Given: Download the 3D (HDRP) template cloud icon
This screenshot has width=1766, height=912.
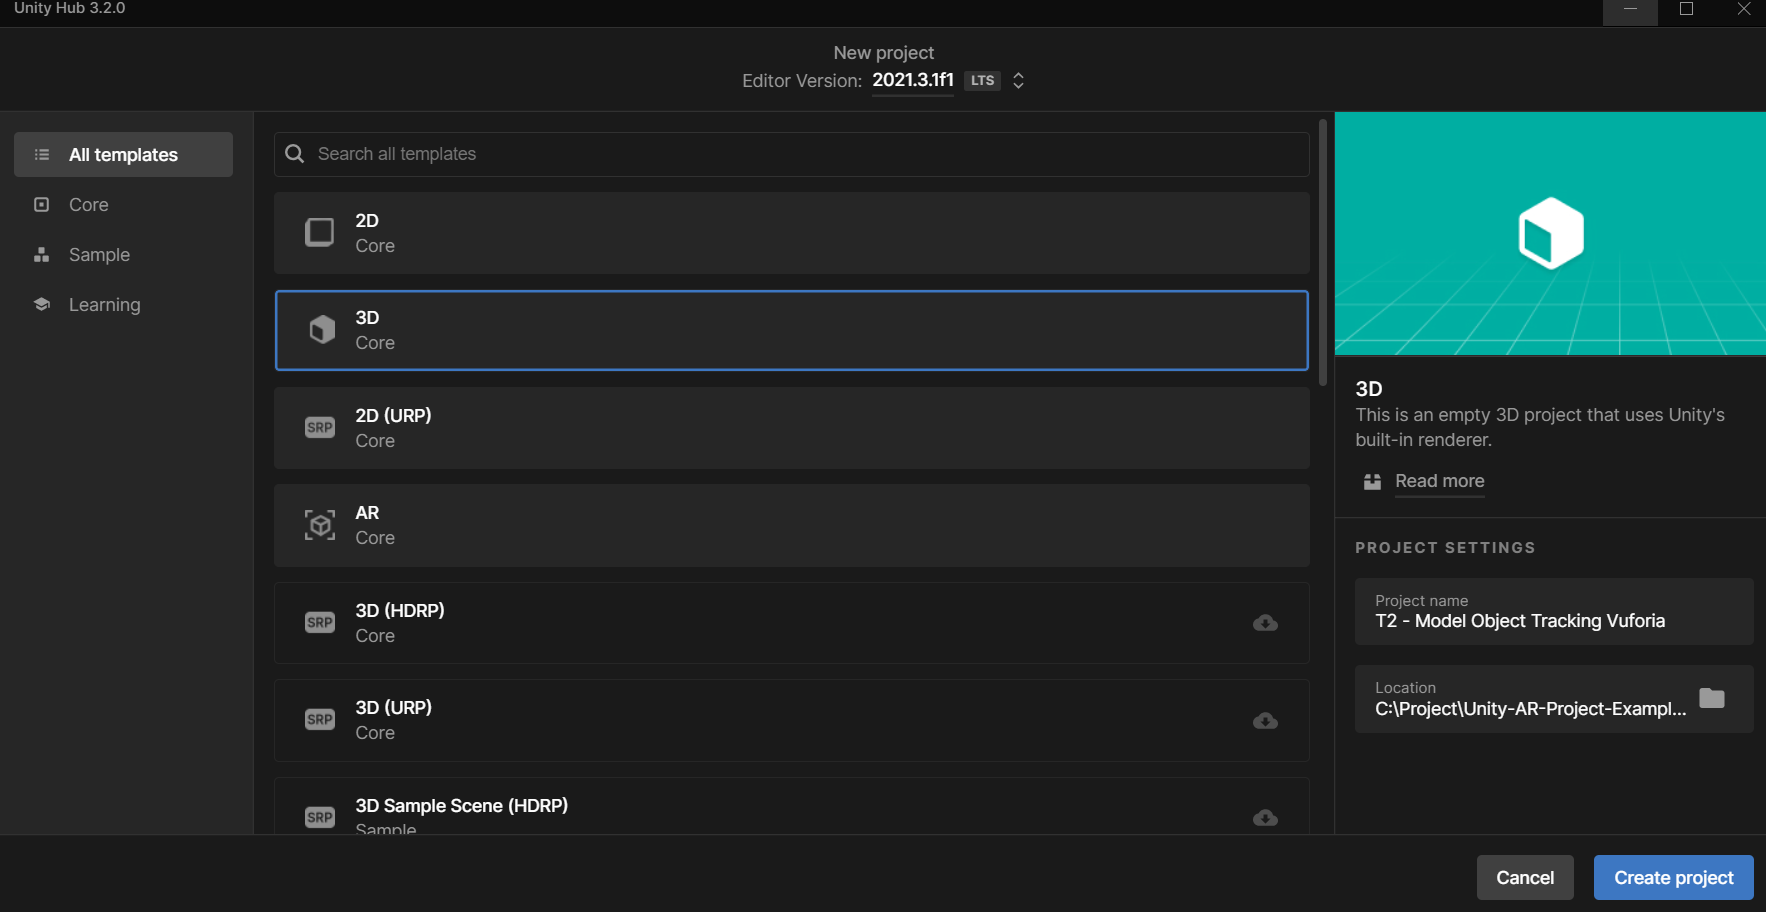Looking at the screenshot, I should (1265, 623).
